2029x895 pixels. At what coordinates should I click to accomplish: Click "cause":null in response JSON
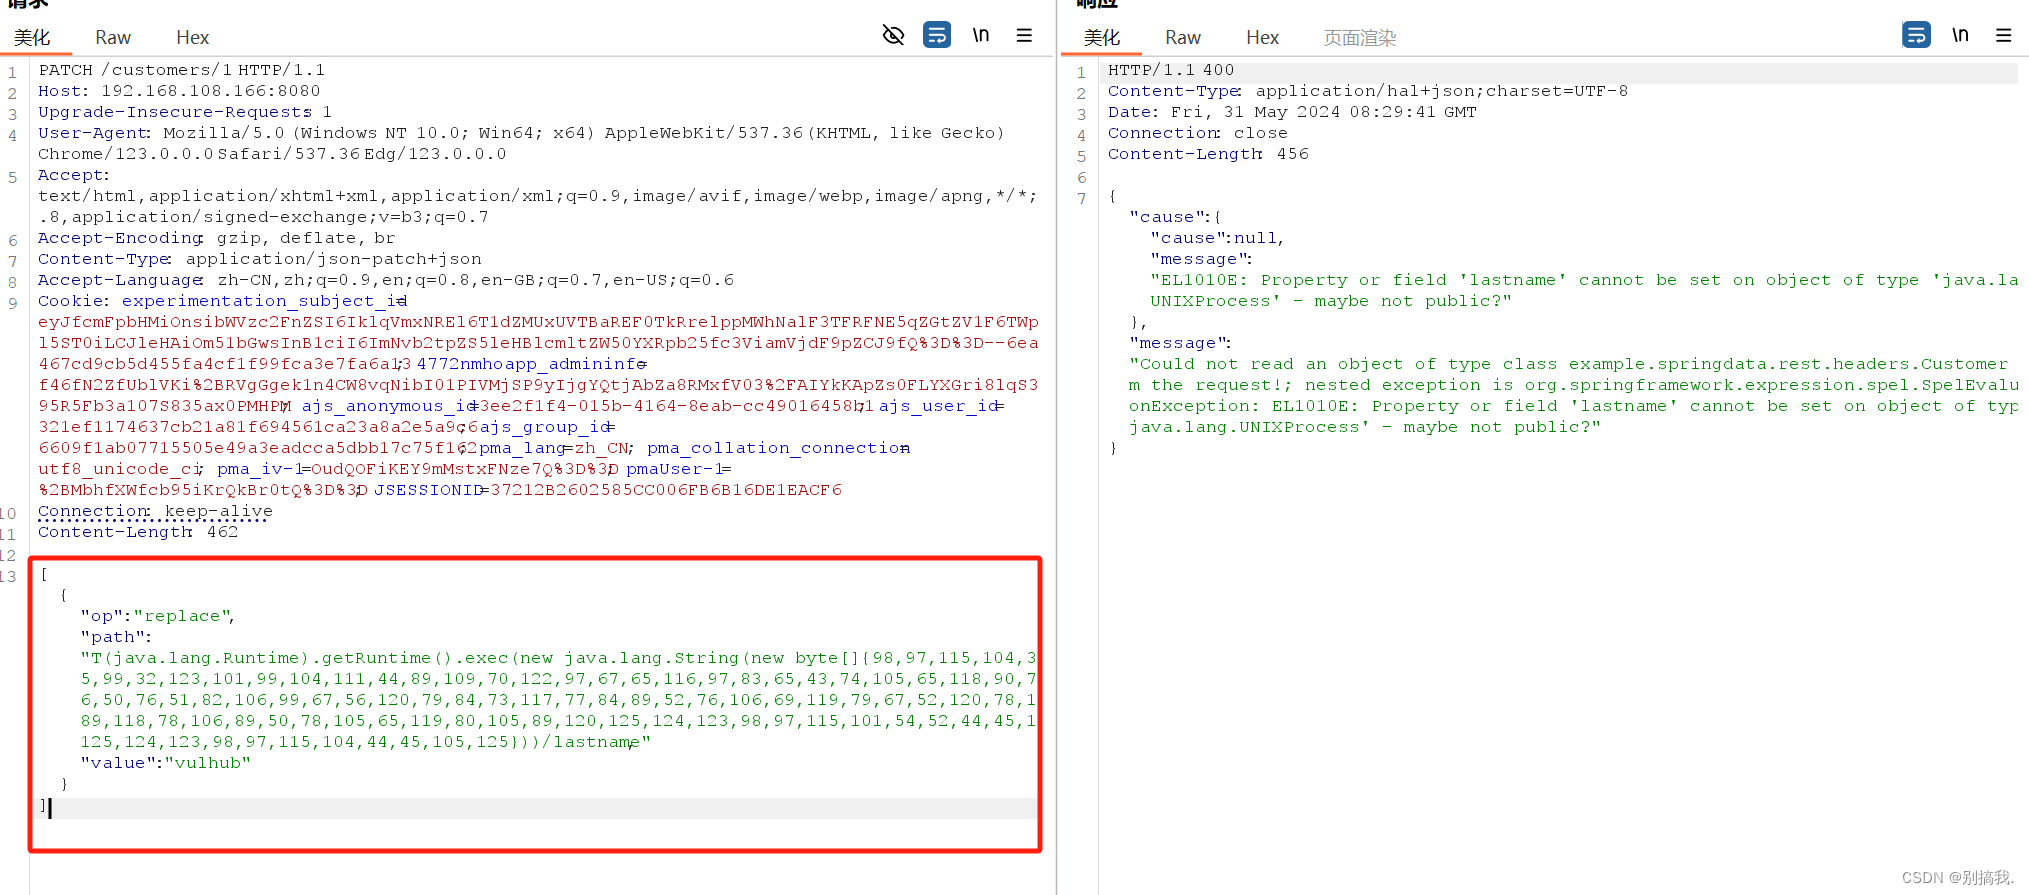click(1217, 238)
